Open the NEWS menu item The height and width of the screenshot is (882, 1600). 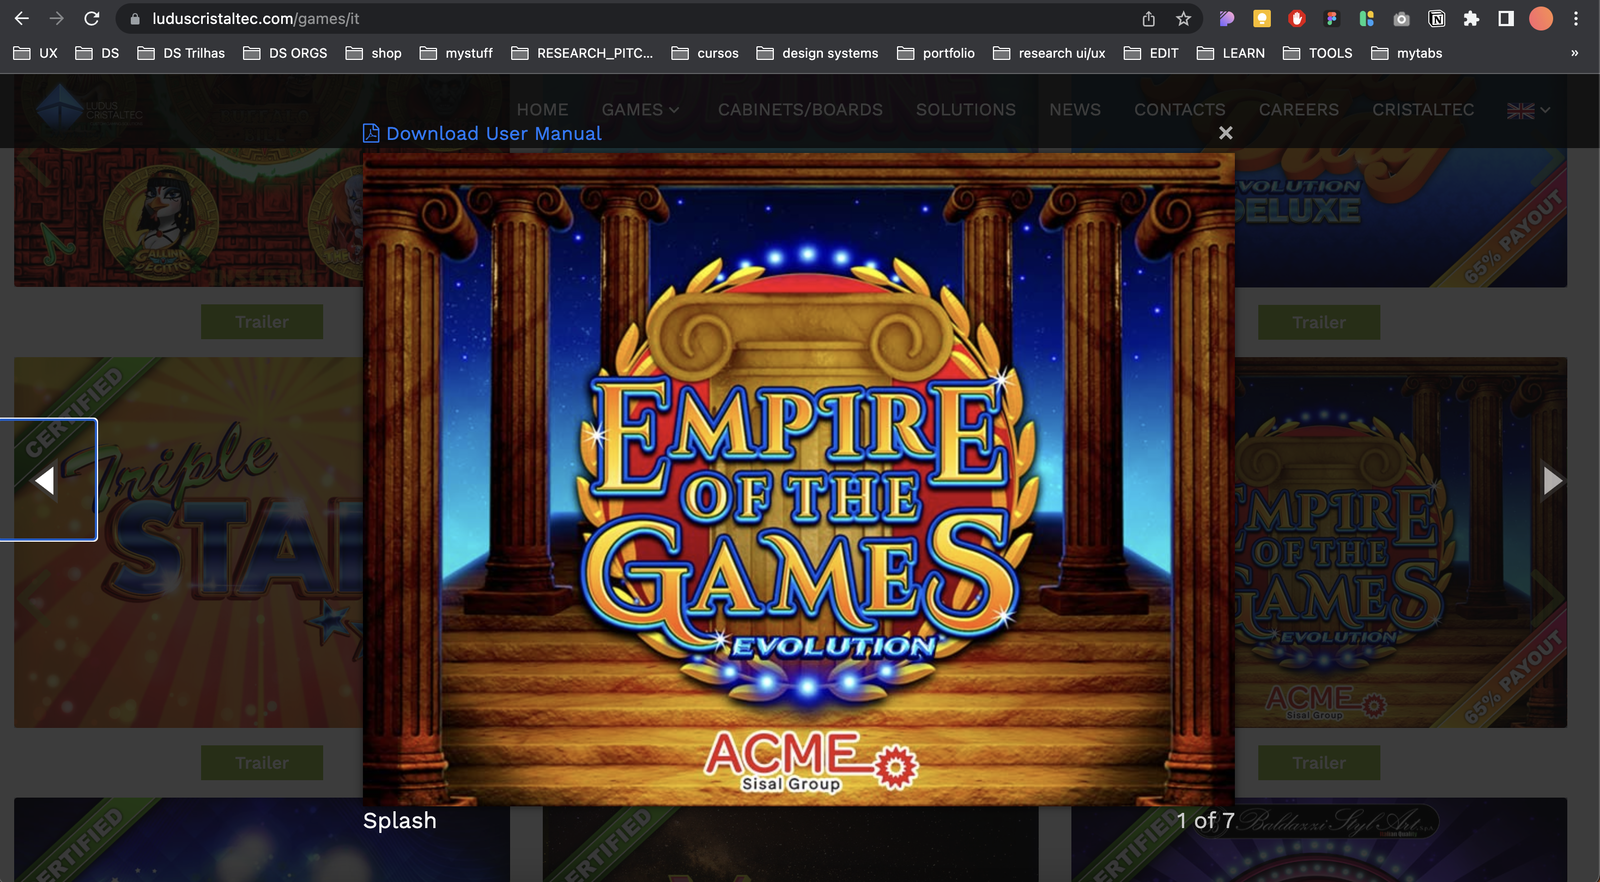click(x=1075, y=110)
